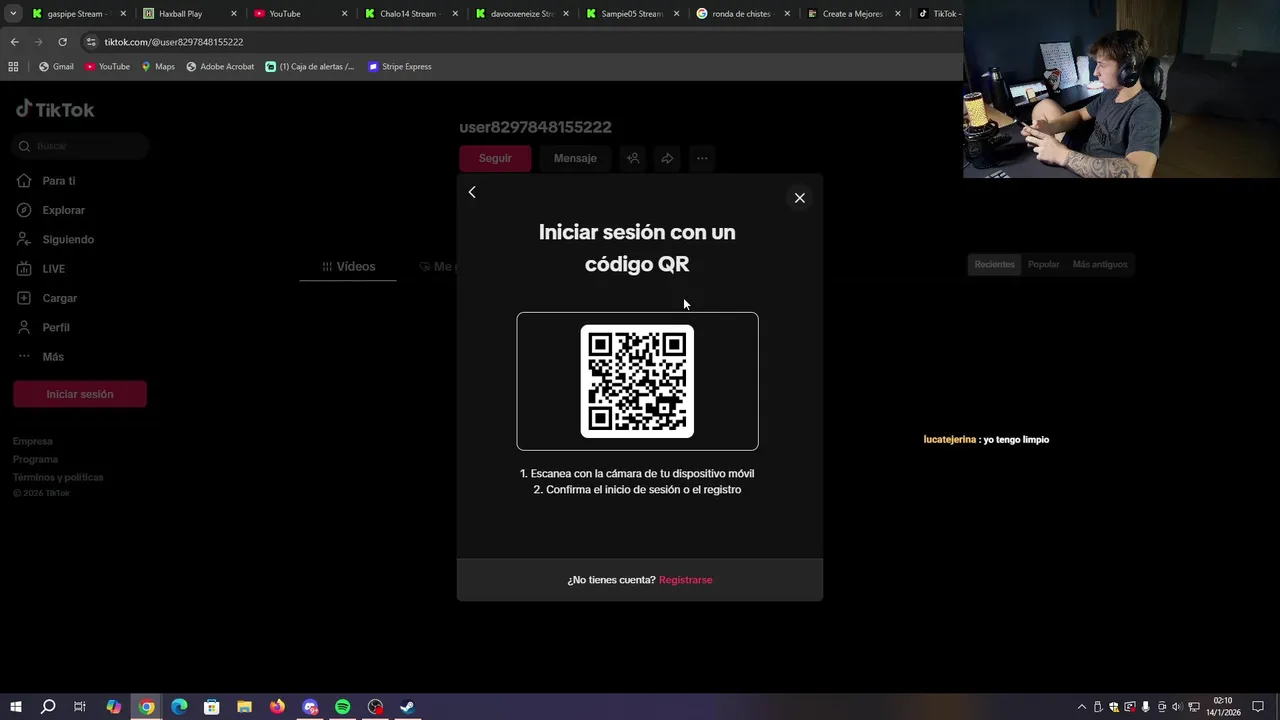
Task: Open Copilot from the taskbar
Action: coord(113,707)
